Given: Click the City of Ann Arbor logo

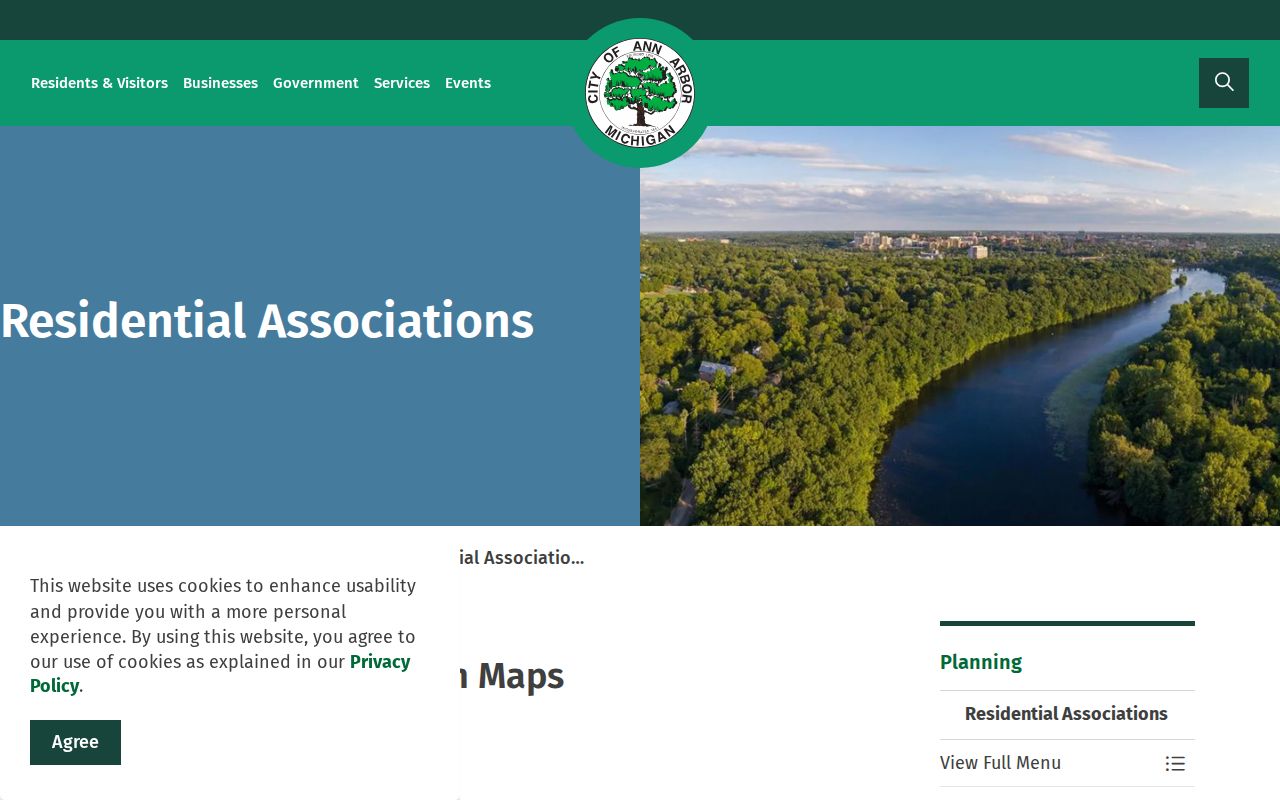Looking at the screenshot, I should pos(640,93).
